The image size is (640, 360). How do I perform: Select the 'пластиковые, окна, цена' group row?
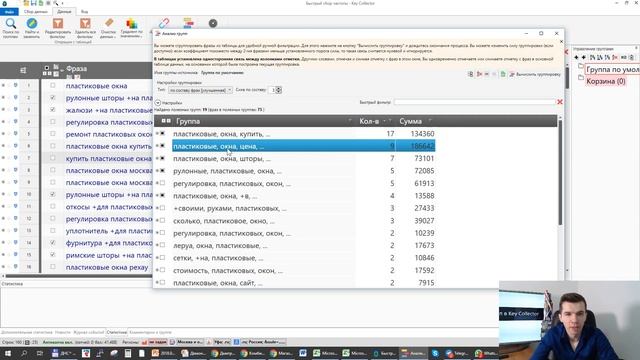304,146
